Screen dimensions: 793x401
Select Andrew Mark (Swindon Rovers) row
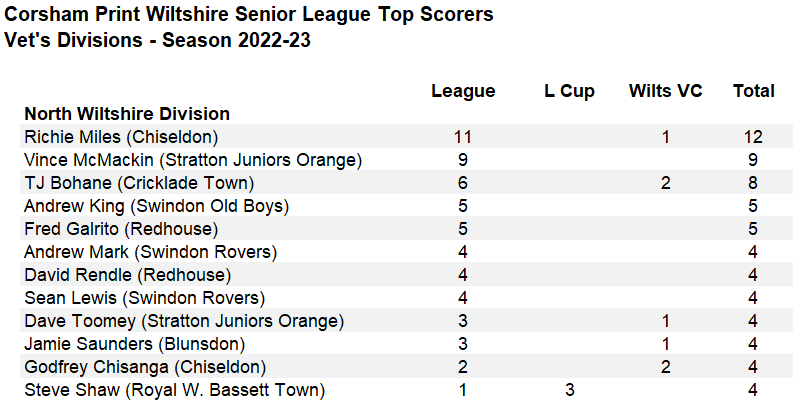(406, 252)
